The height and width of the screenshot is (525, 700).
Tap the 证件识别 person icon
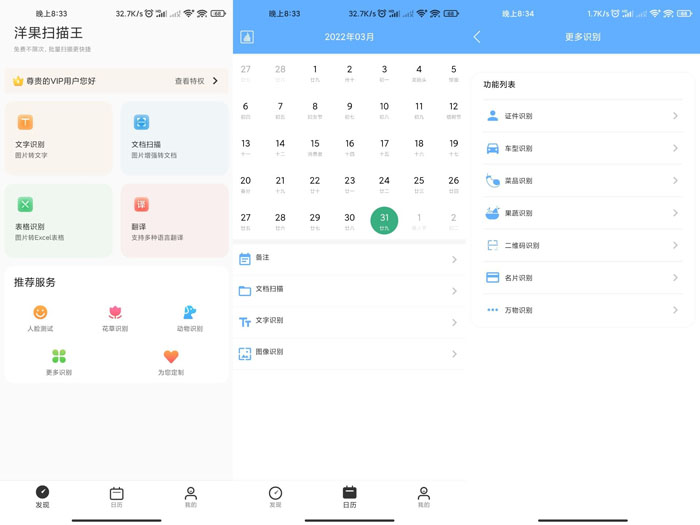click(x=492, y=116)
